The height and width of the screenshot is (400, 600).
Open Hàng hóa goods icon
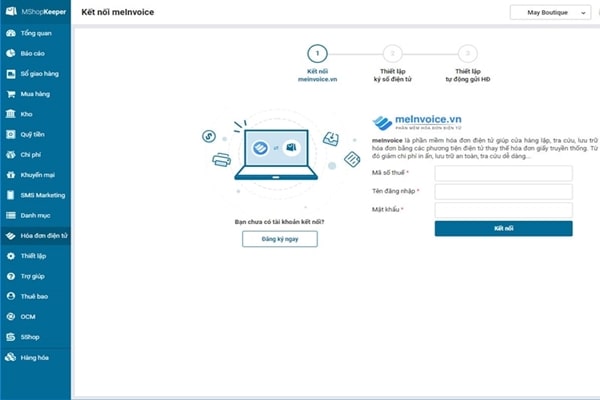pyautogui.click(x=11, y=357)
